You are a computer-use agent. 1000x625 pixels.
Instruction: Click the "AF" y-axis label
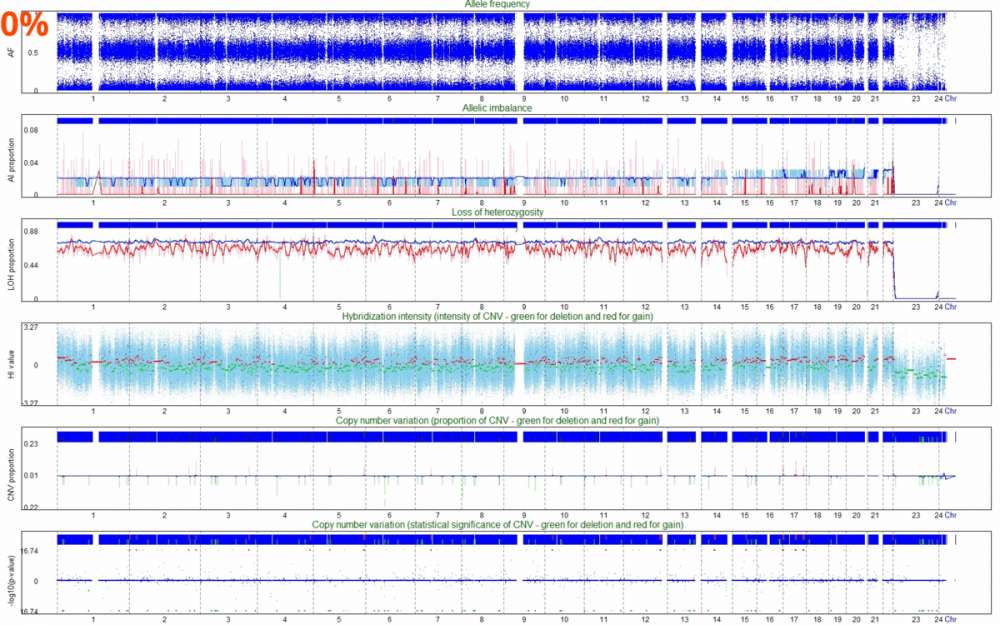(11, 52)
